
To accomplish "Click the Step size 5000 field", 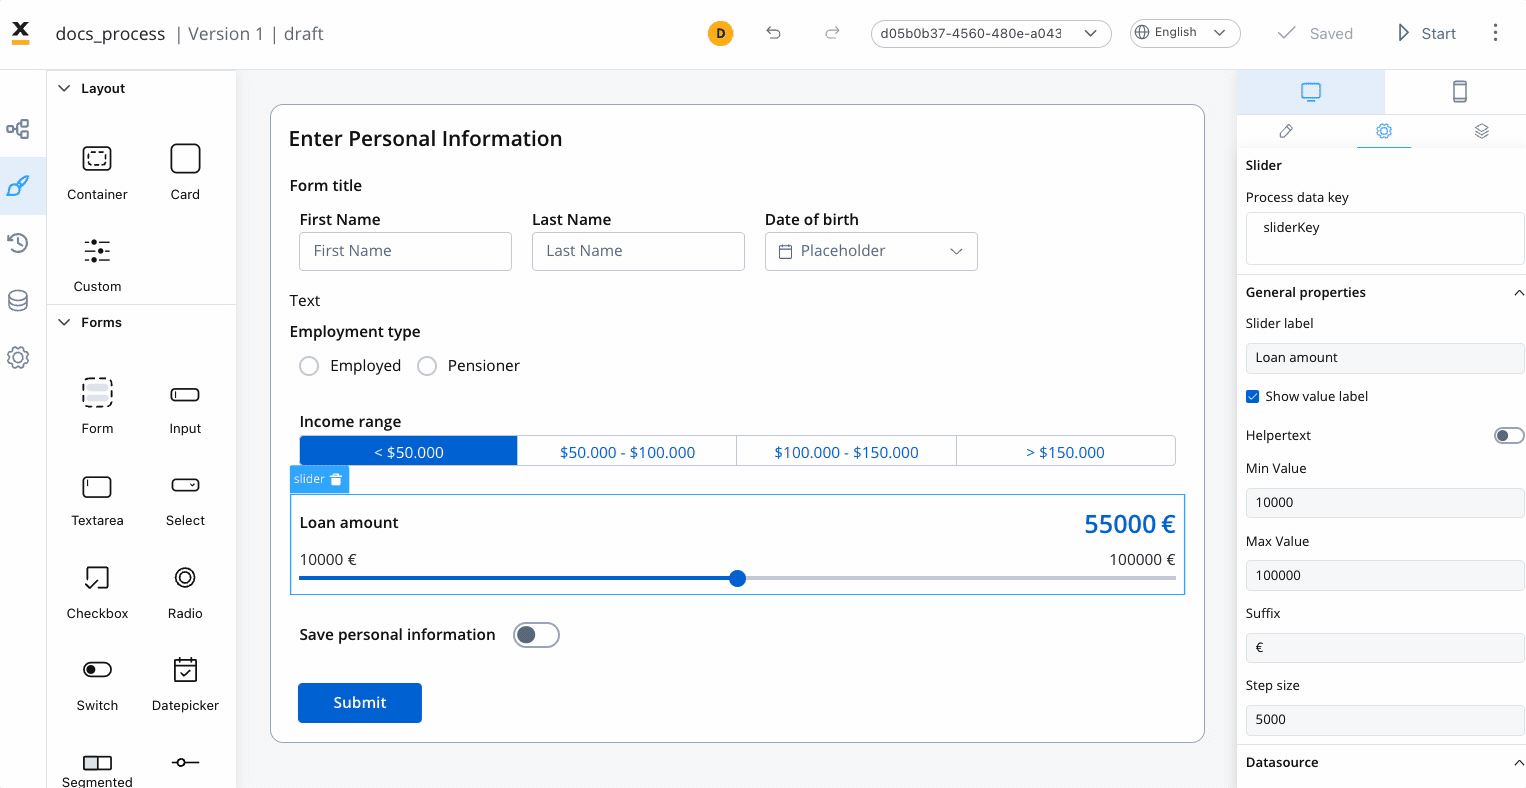I will [x=1385, y=720].
